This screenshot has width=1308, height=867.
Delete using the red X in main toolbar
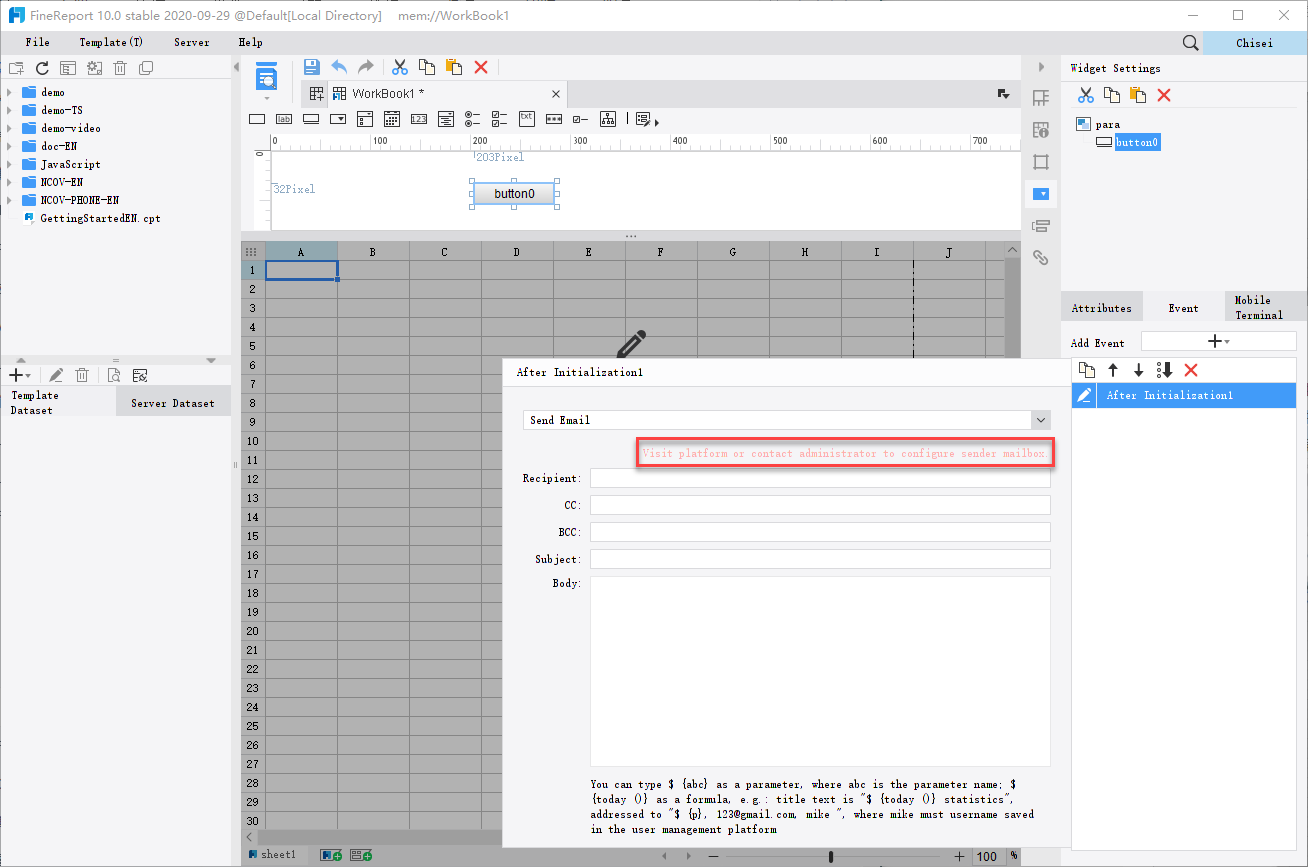click(481, 67)
